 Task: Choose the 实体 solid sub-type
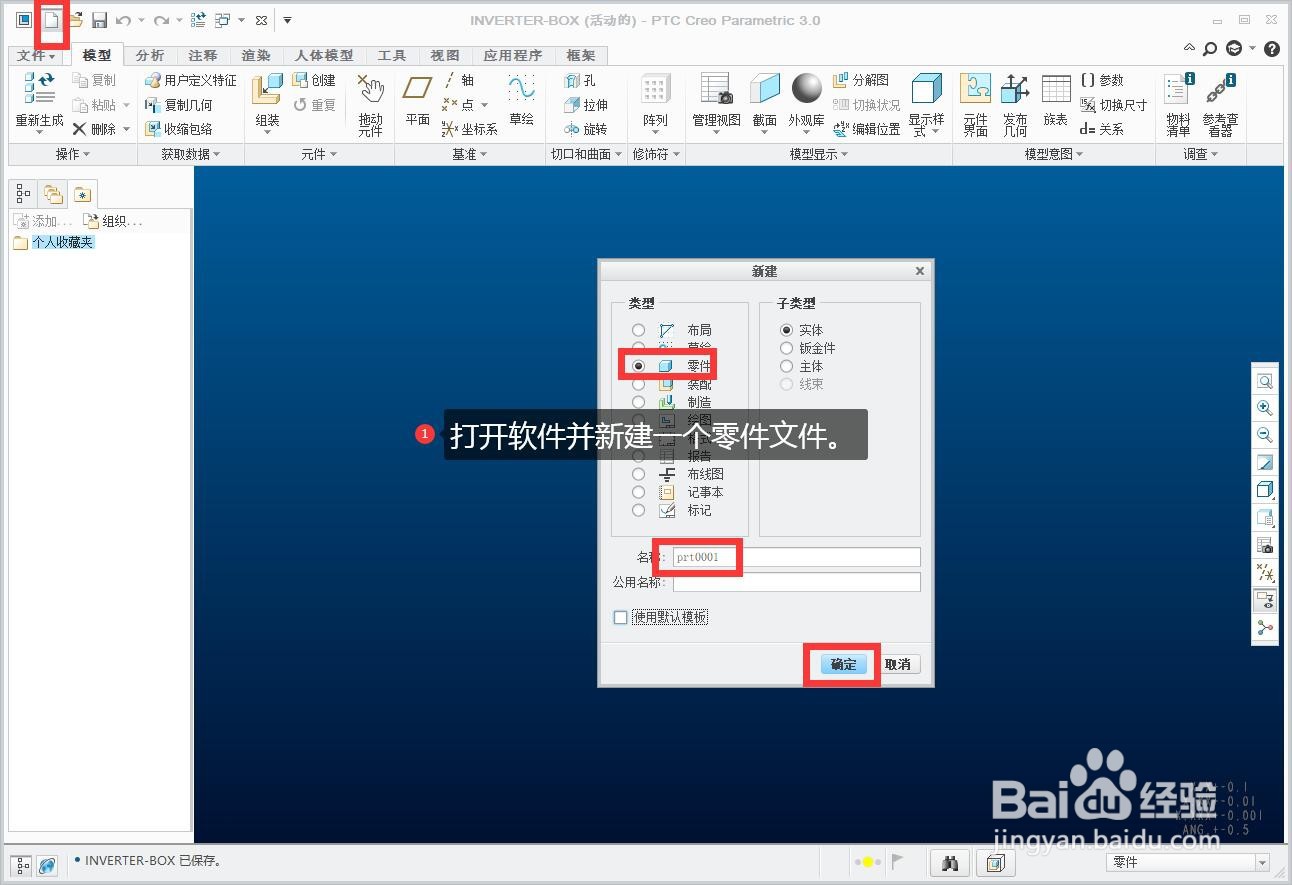[786, 330]
